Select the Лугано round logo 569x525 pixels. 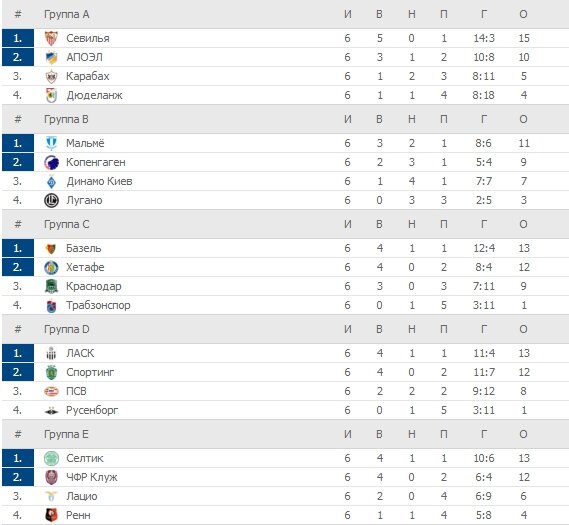point(51,200)
